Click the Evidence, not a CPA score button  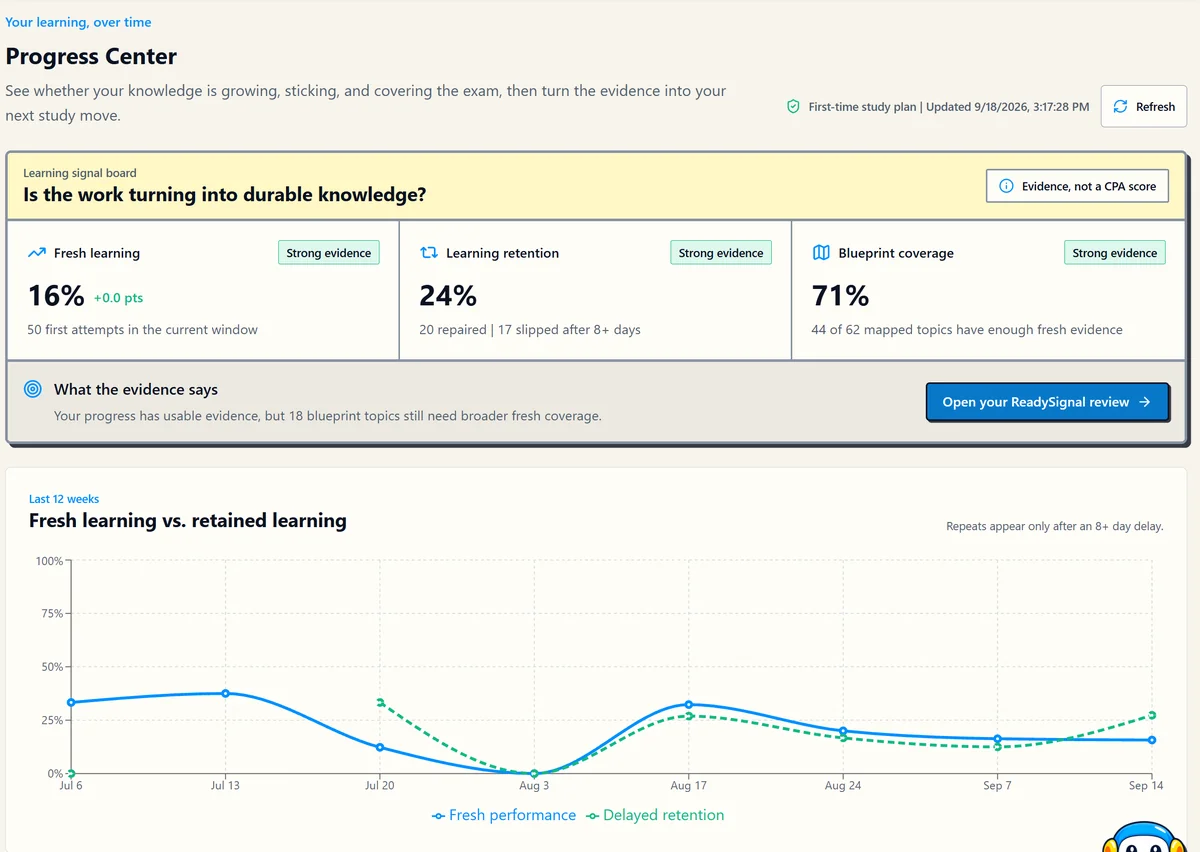click(x=1077, y=186)
